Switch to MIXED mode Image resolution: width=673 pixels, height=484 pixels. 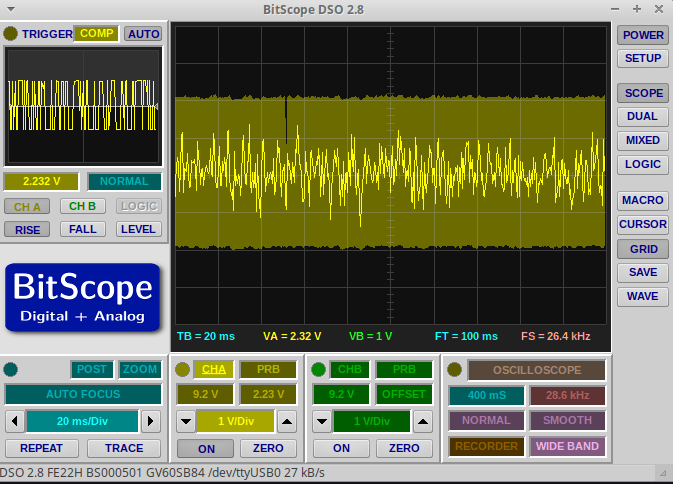[643, 140]
